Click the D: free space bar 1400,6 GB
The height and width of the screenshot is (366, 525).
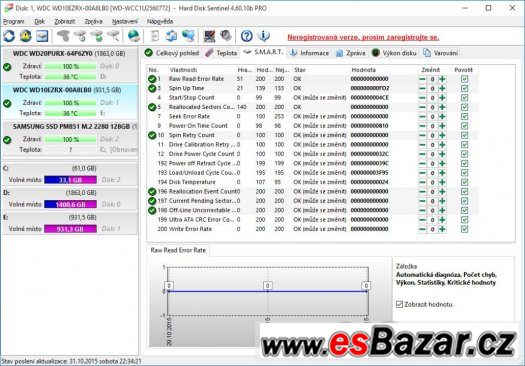70,205
